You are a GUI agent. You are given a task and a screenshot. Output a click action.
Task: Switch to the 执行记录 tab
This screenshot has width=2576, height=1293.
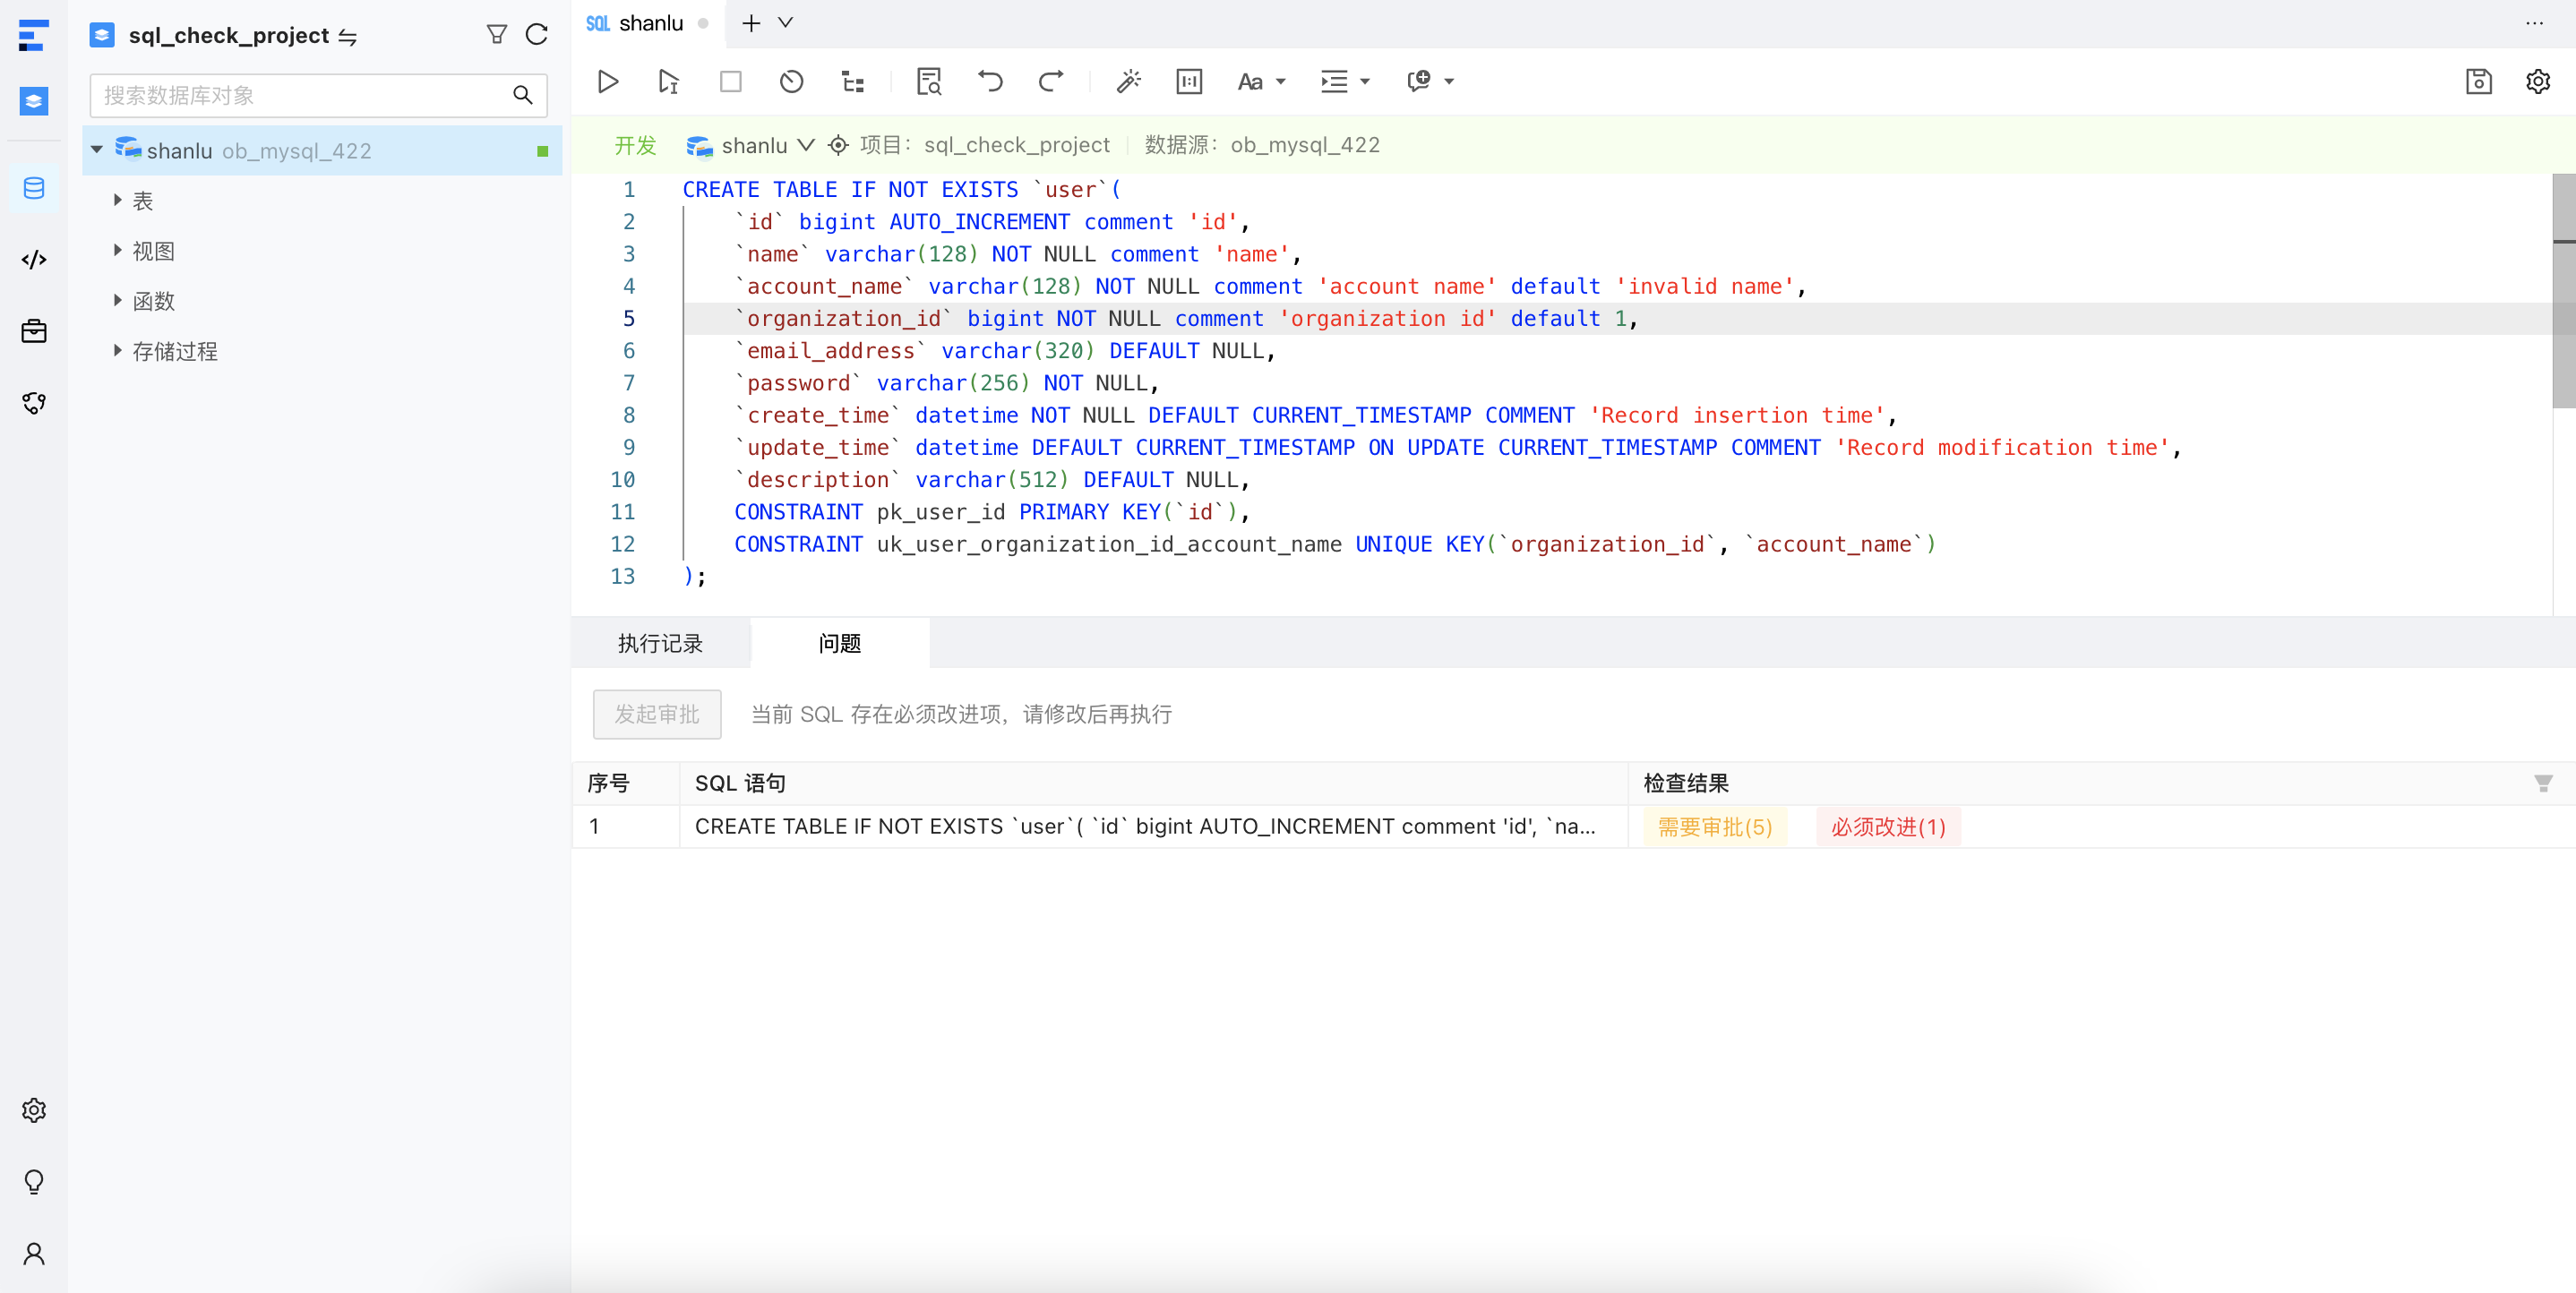660,643
